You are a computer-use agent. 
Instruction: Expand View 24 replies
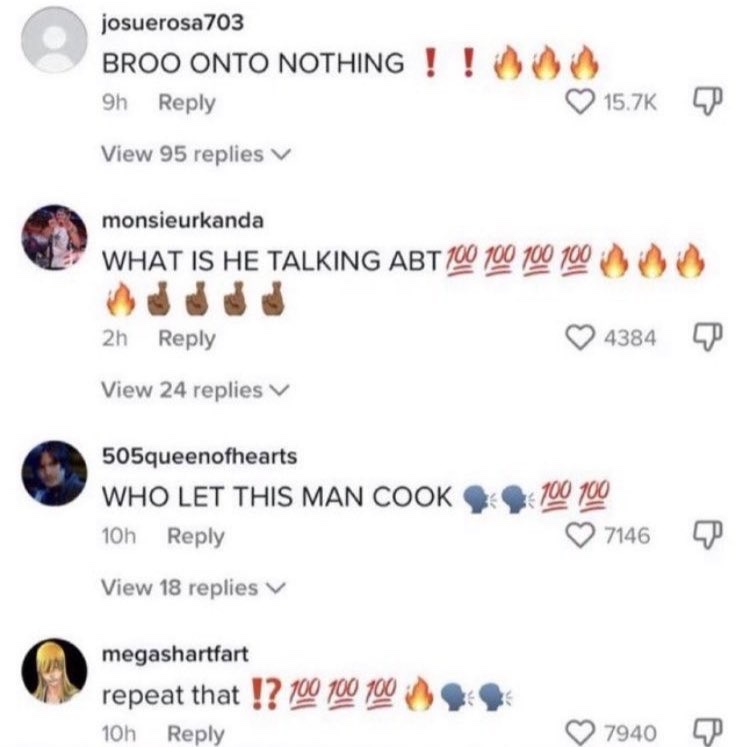coord(196,390)
